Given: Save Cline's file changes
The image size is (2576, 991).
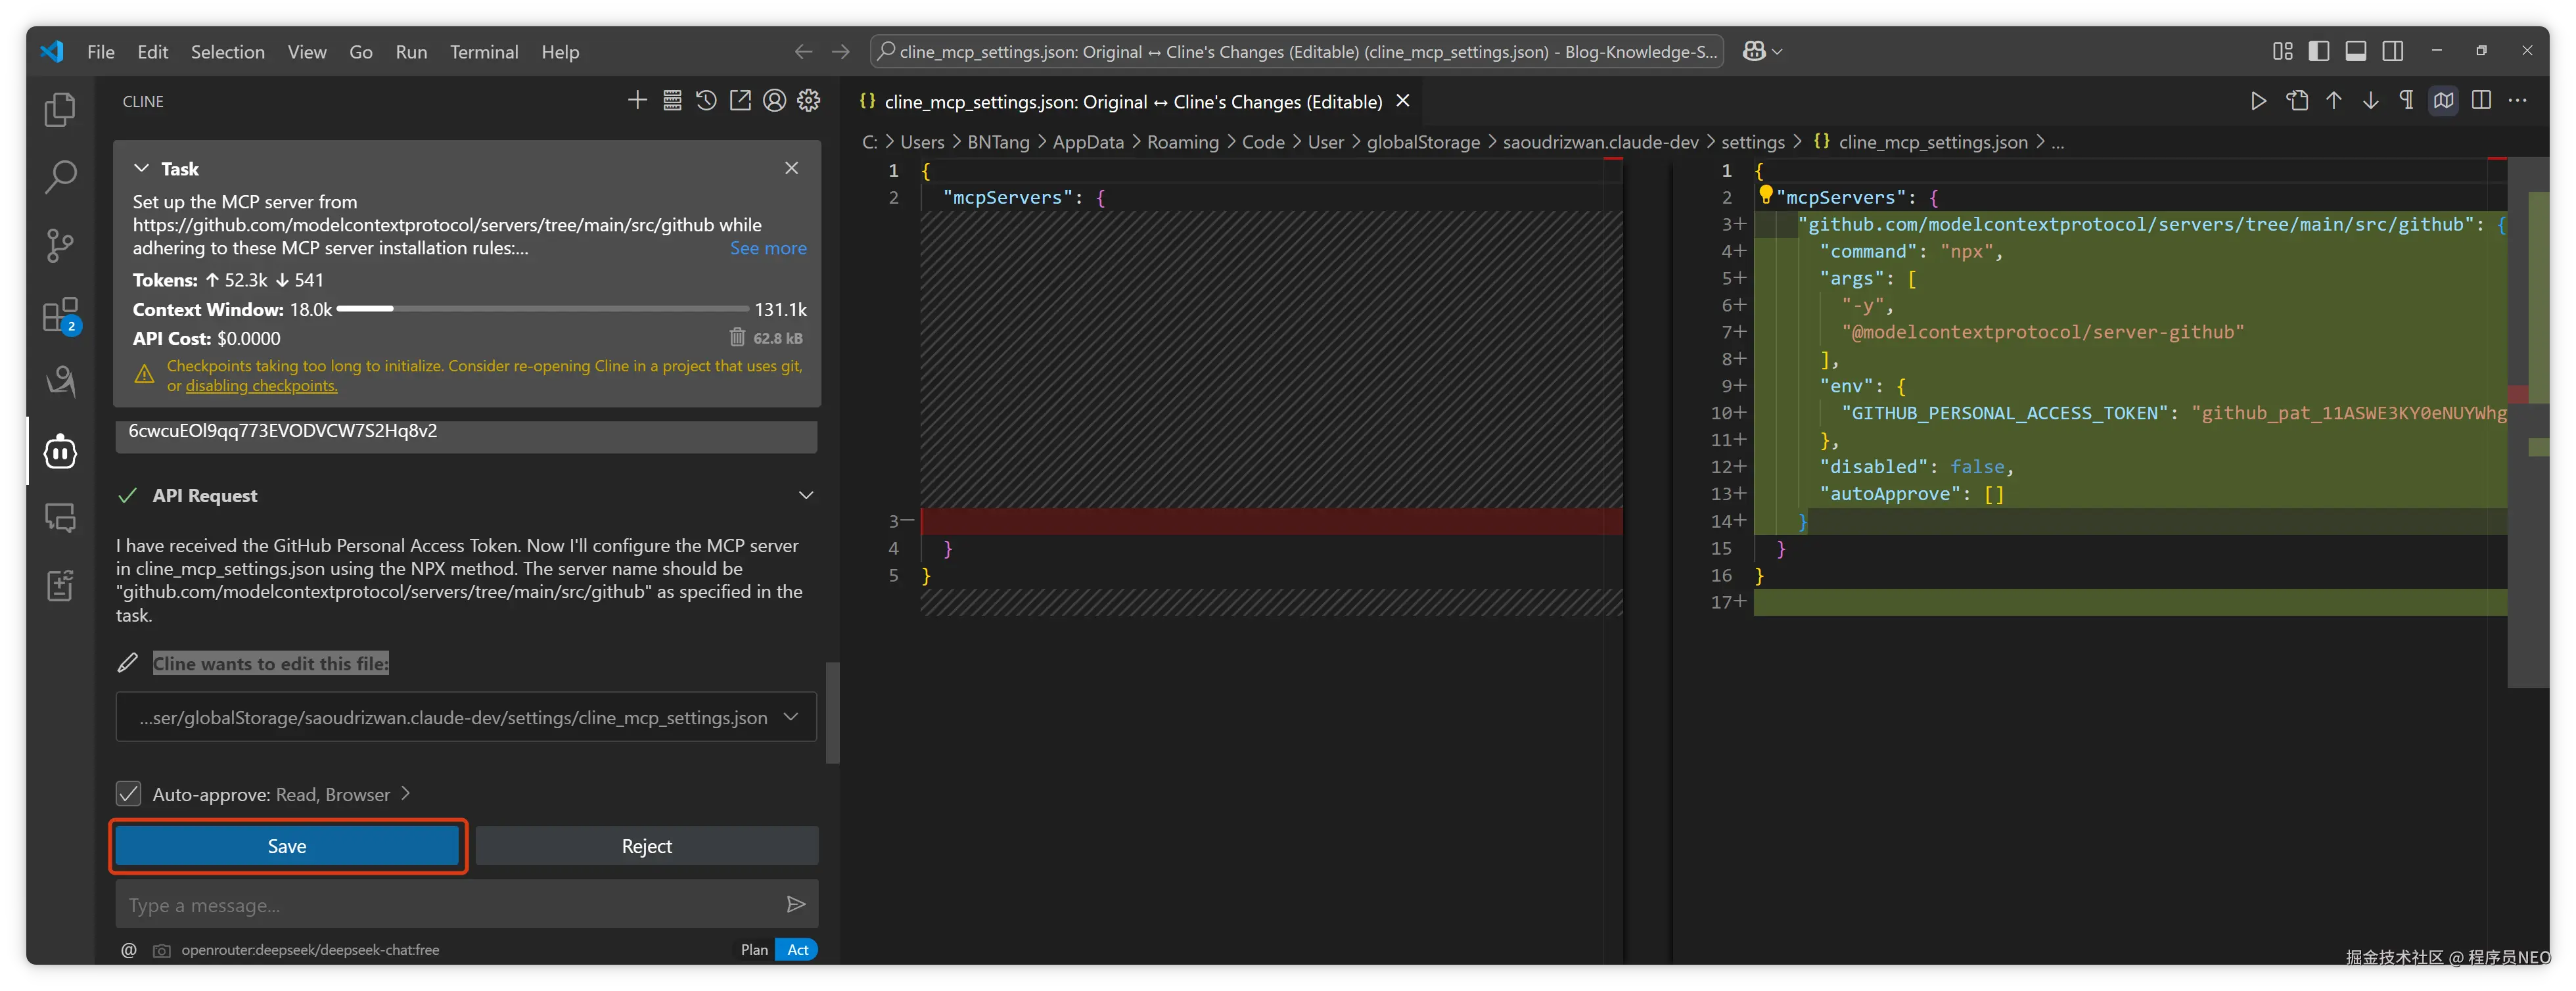Looking at the screenshot, I should (287, 846).
